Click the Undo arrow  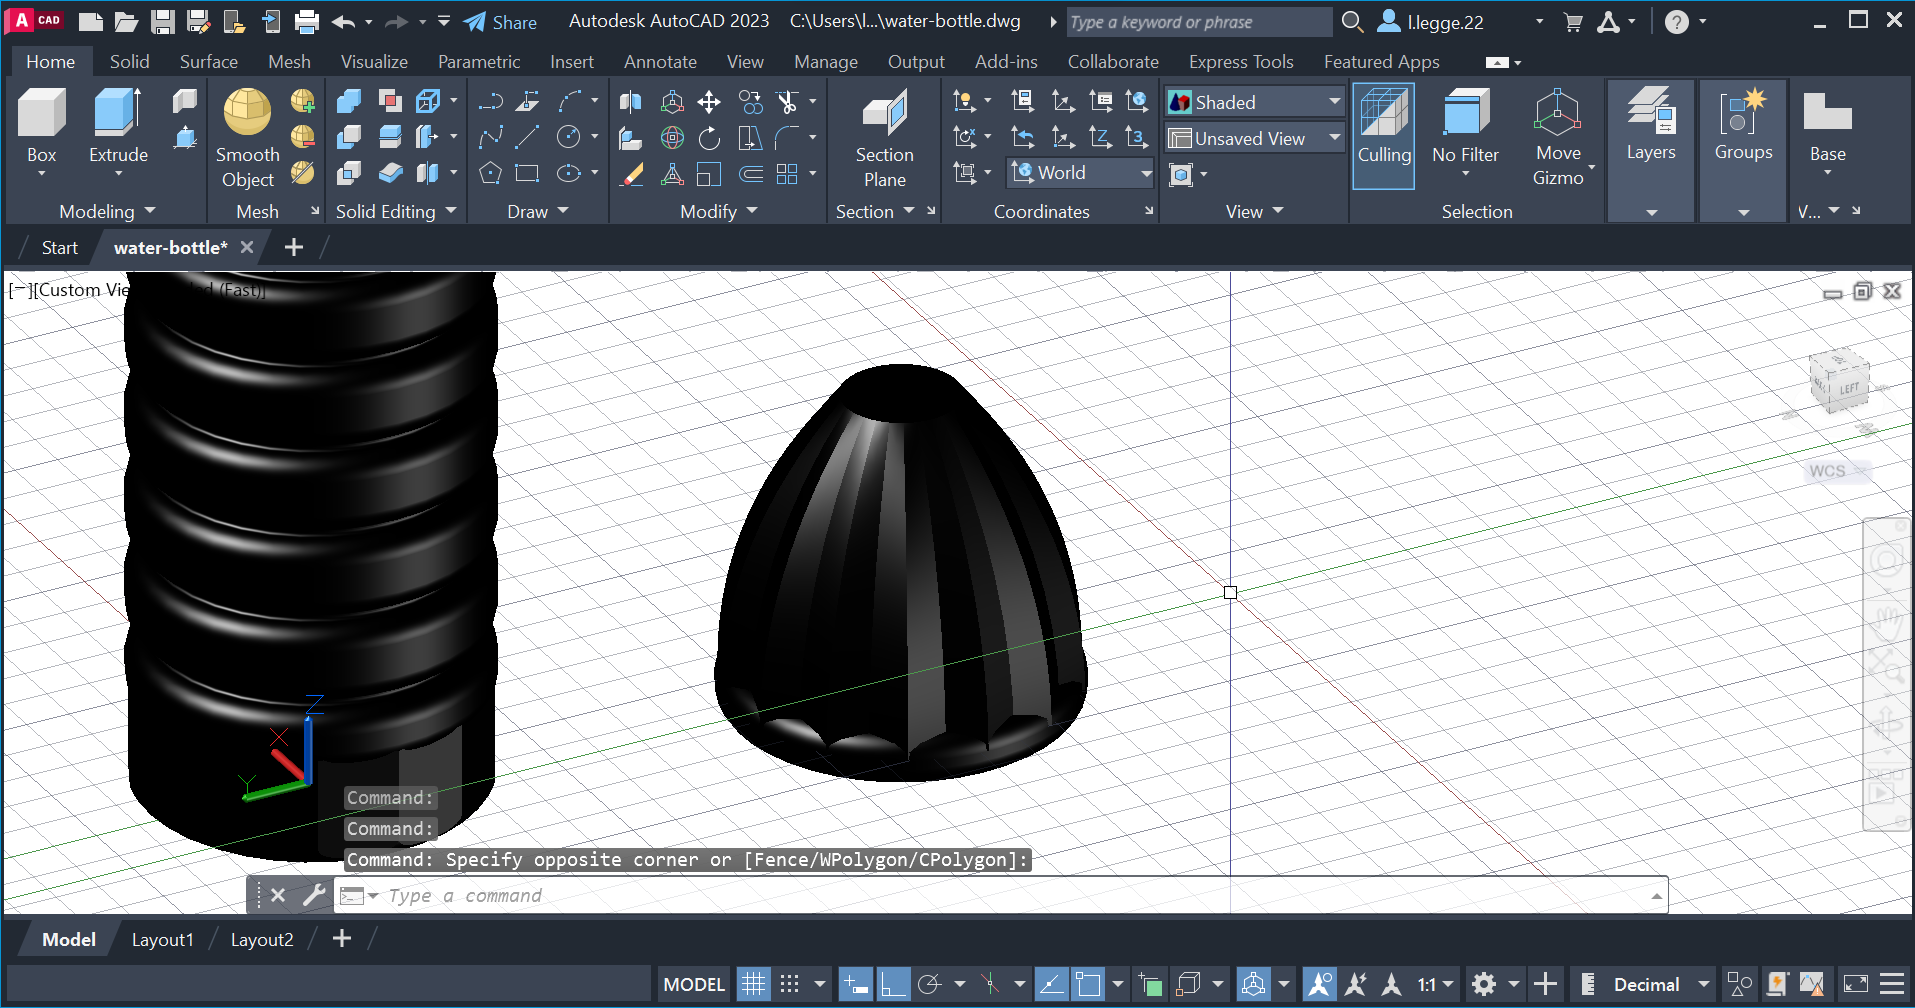click(344, 21)
